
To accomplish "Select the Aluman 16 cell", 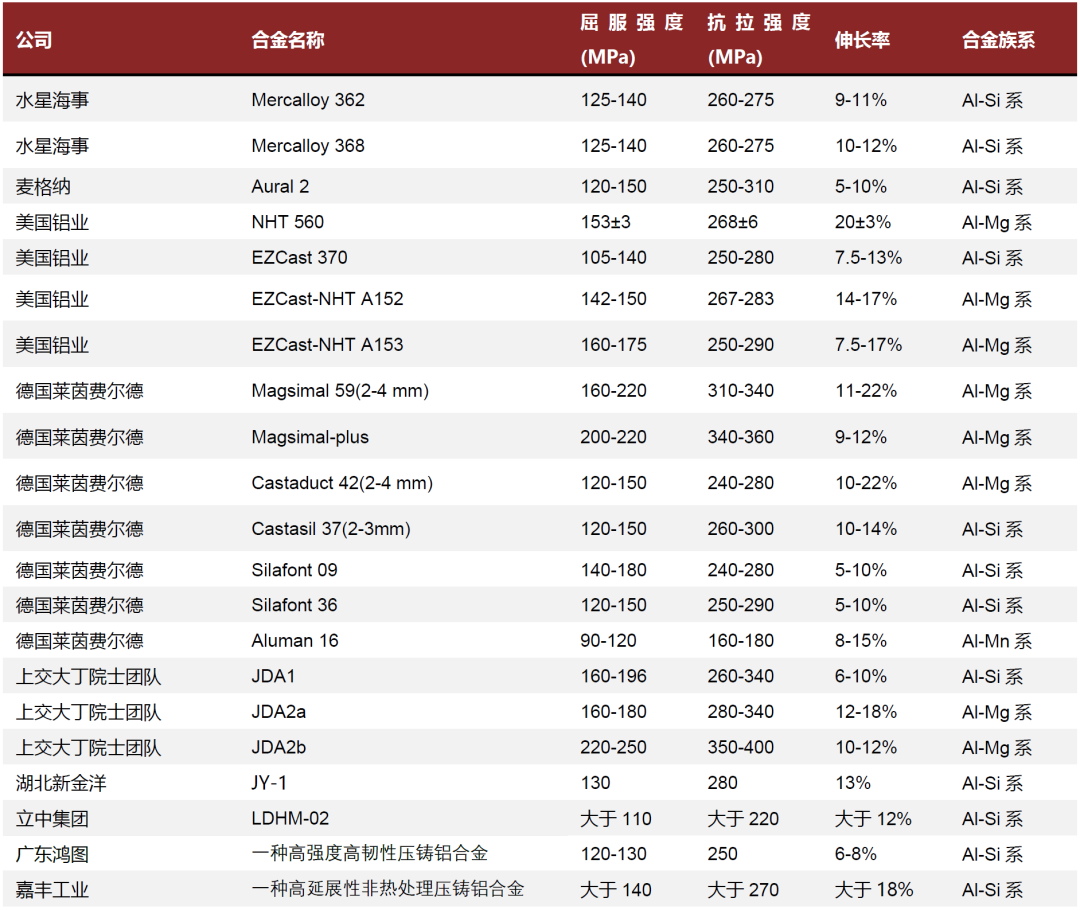I will click(295, 641).
